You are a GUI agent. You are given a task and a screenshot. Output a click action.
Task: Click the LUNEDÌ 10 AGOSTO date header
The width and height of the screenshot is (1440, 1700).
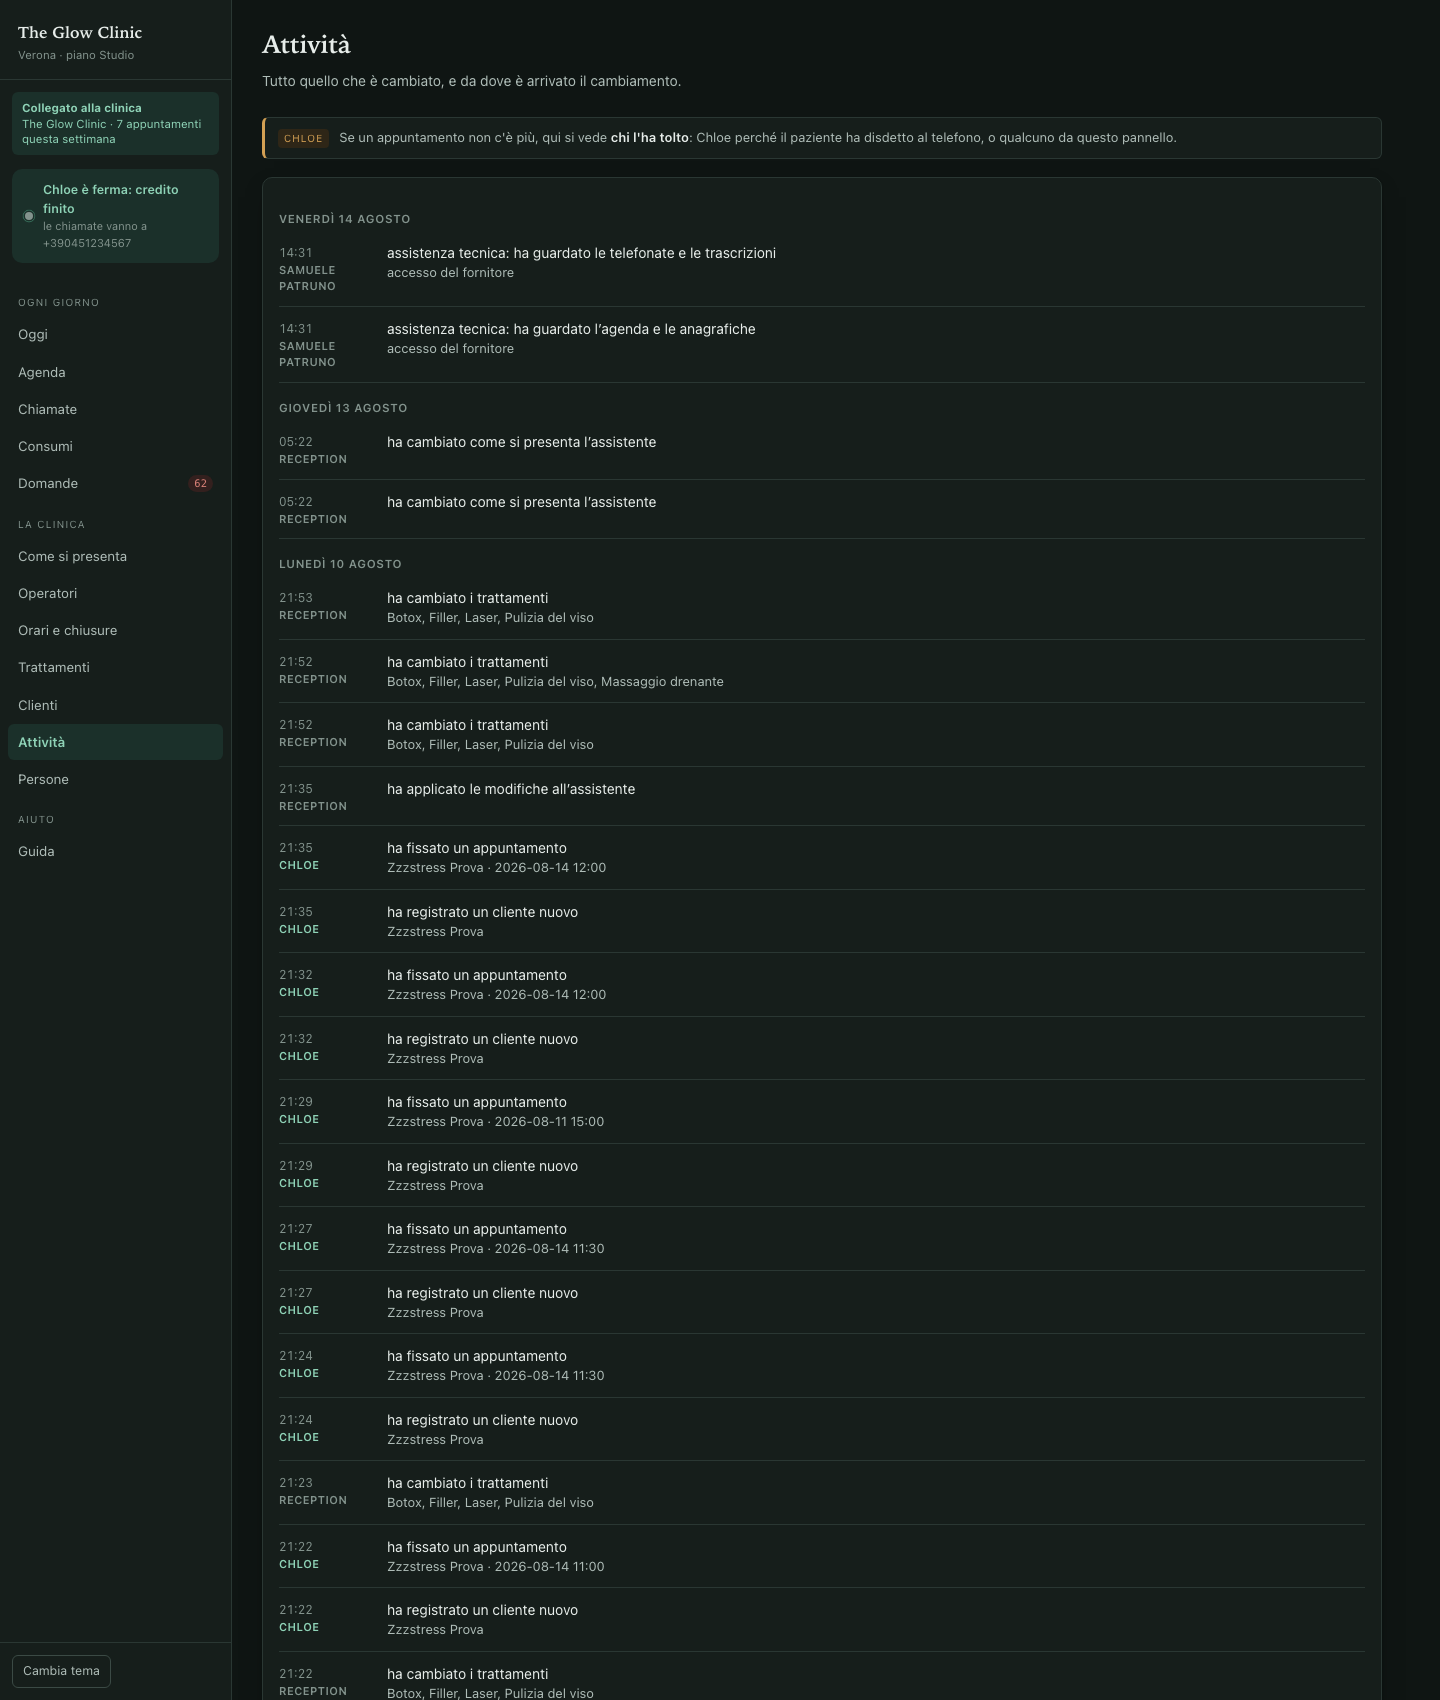click(340, 564)
